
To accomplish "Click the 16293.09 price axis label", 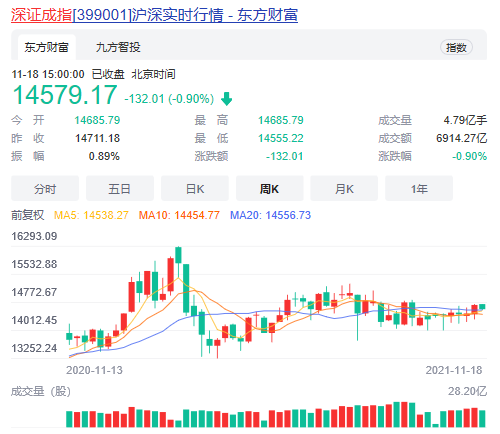I will click(x=34, y=236).
